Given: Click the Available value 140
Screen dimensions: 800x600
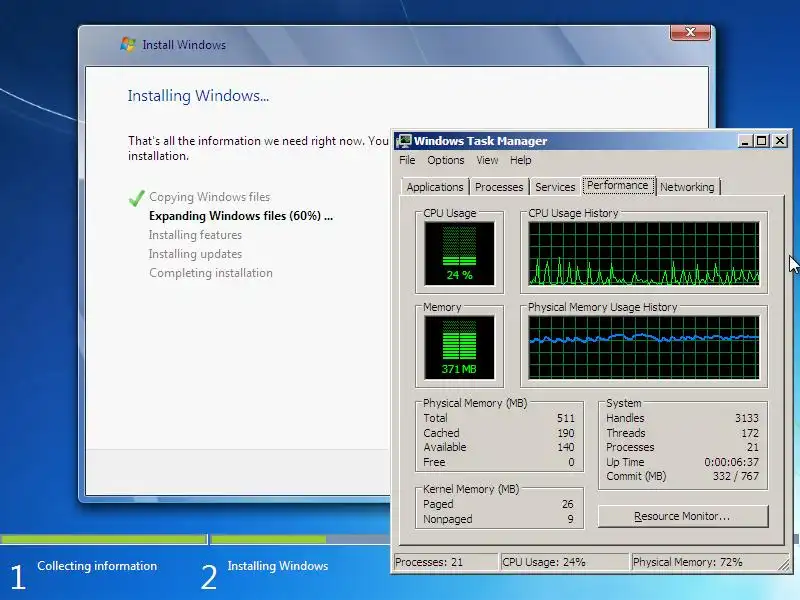Looking at the screenshot, I should click(x=566, y=447).
